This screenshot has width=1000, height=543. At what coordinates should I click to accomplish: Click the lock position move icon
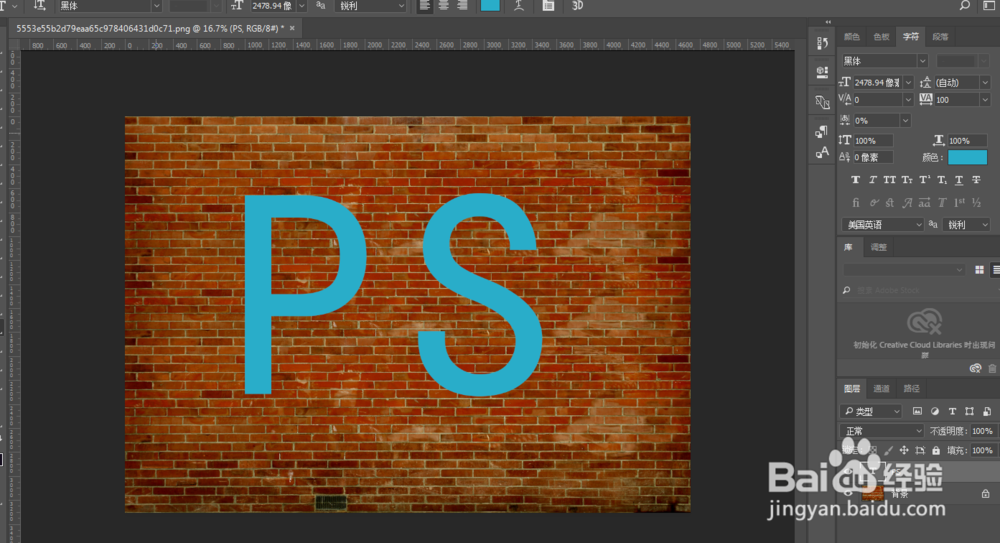pyautogui.click(x=904, y=450)
